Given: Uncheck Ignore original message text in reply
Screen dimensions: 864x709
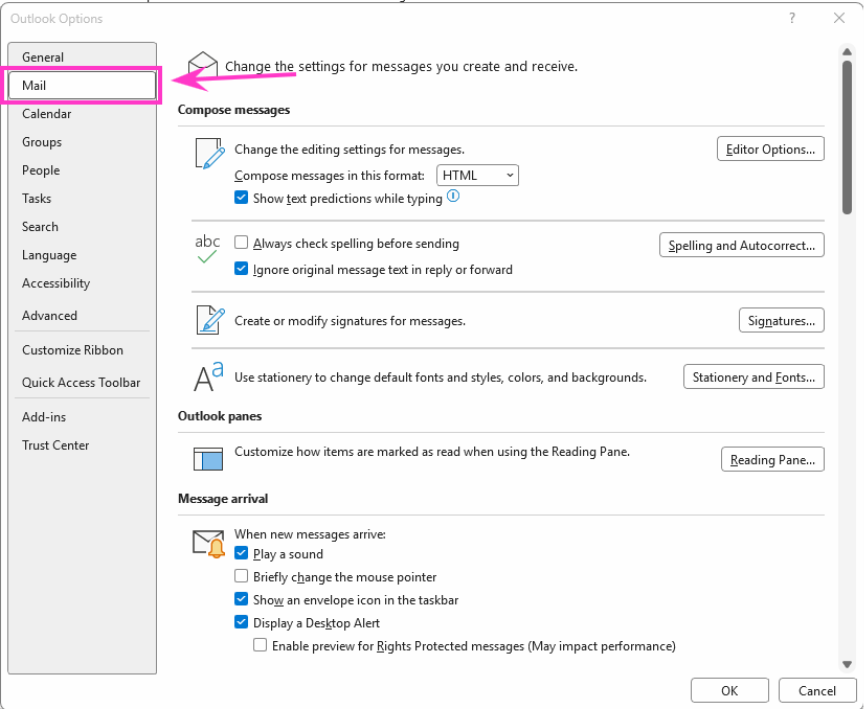Looking at the screenshot, I should click(x=241, y=268).
